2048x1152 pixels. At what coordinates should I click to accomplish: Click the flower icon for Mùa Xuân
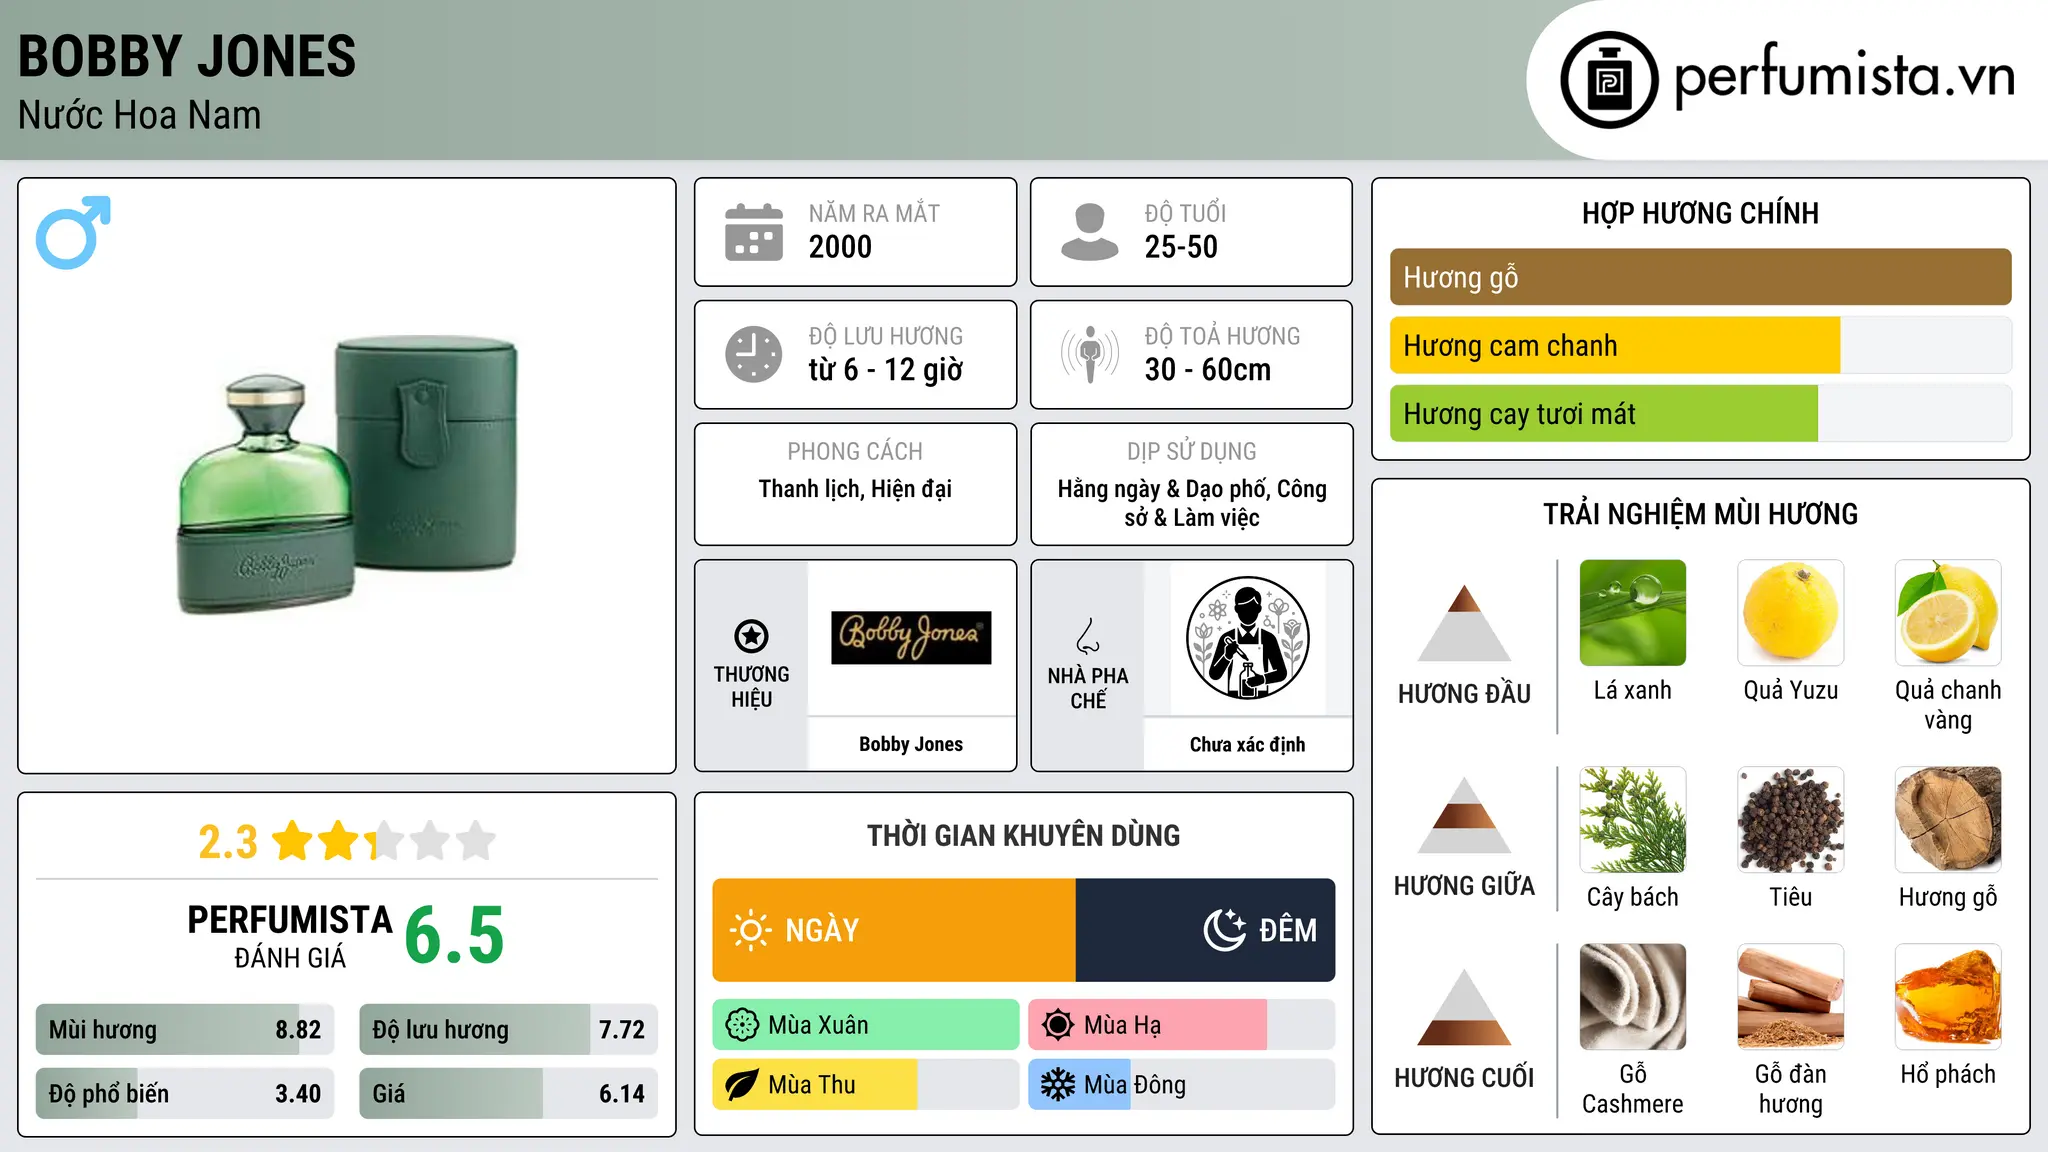(x=742, y=1025)
